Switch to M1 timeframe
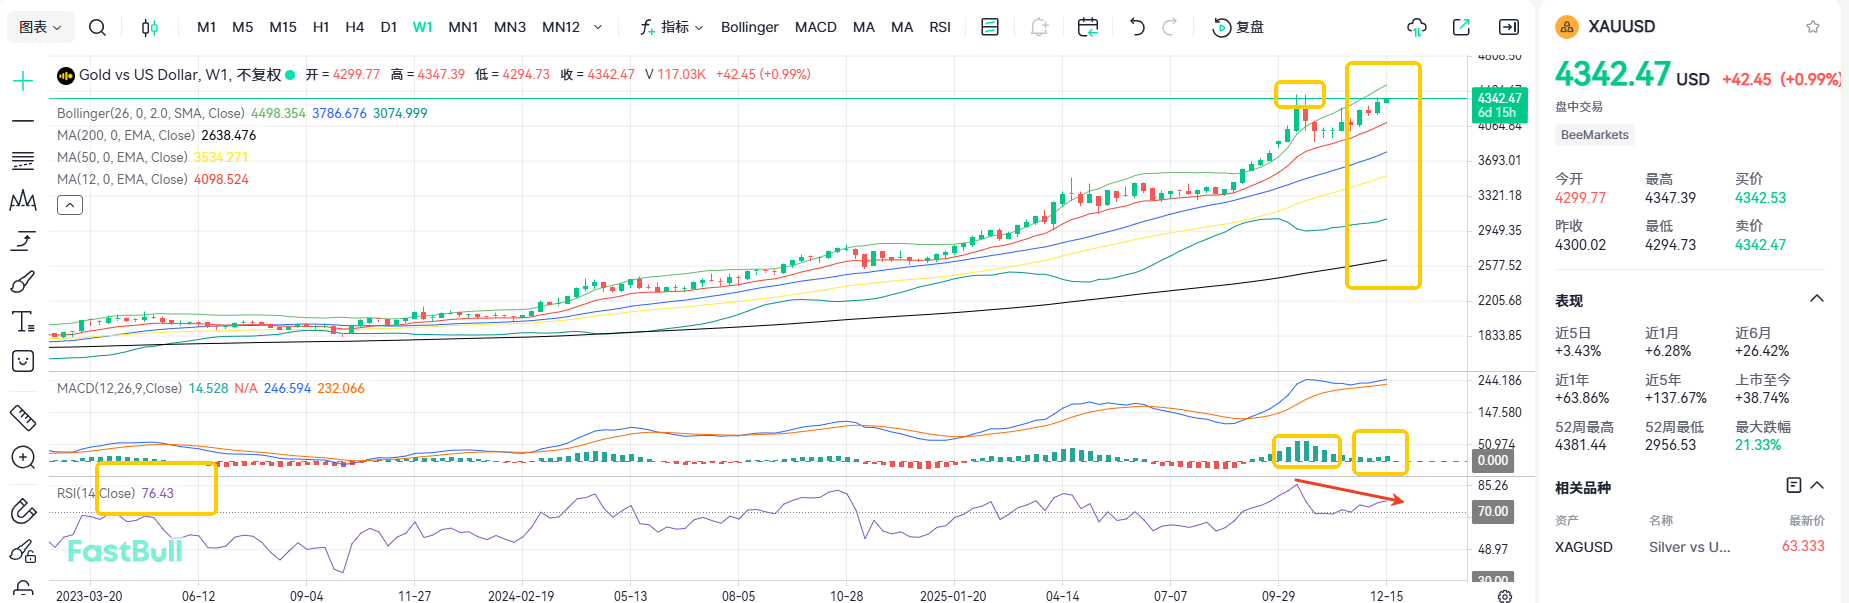1849x603 pixels. point(207,27)
